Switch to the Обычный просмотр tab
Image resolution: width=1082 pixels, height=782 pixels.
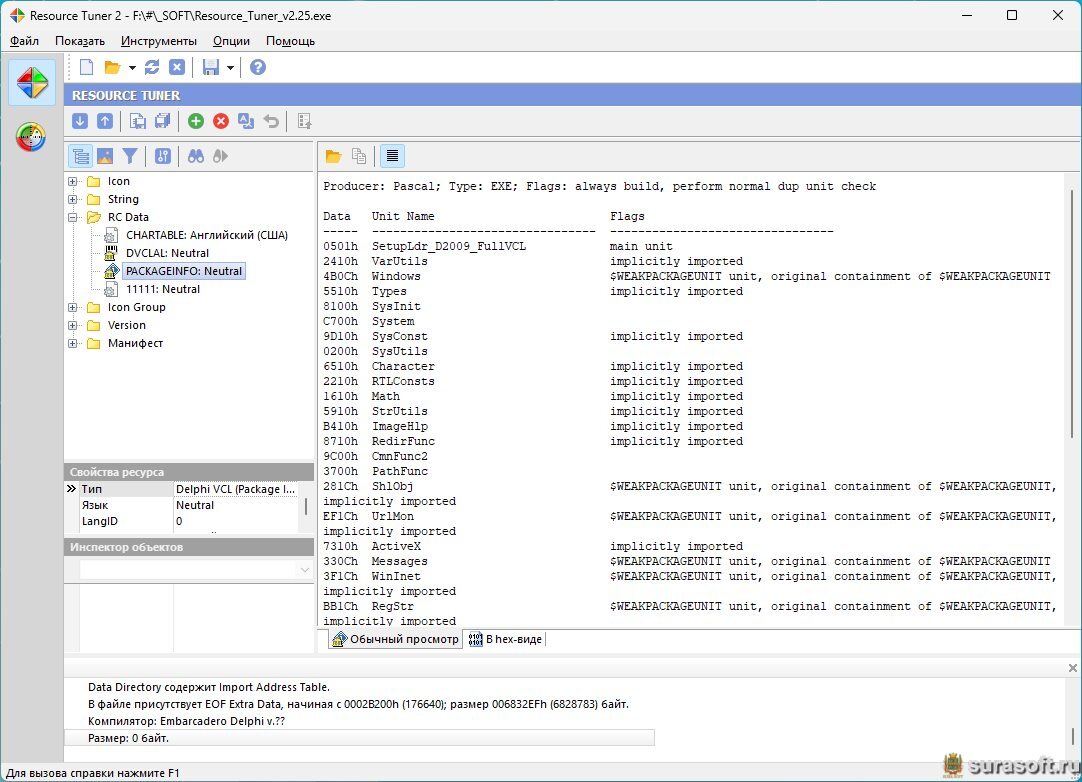395,639
